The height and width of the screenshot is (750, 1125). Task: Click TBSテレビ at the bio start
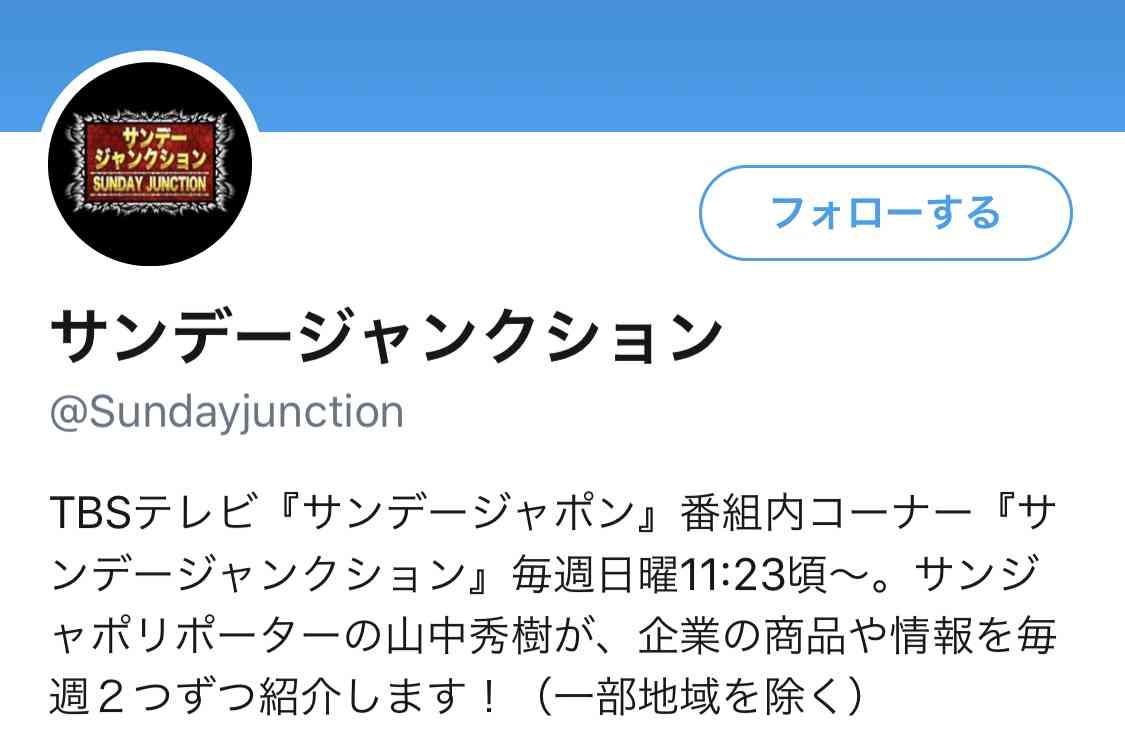pos(153,512)
